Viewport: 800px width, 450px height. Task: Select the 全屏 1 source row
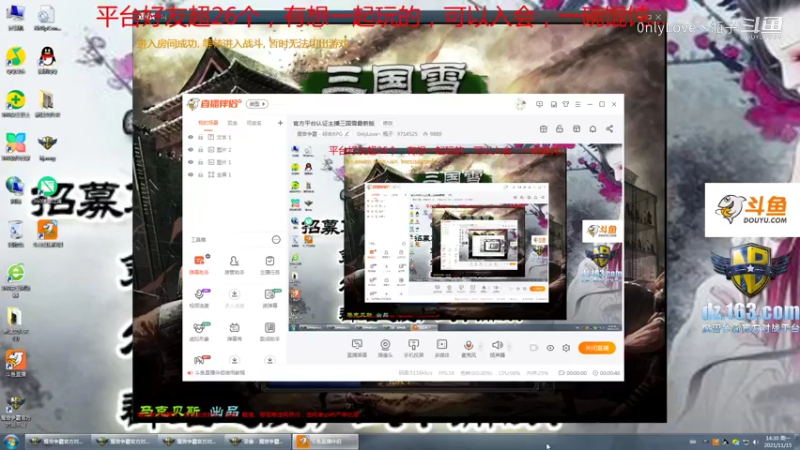(x=235, y=174)
